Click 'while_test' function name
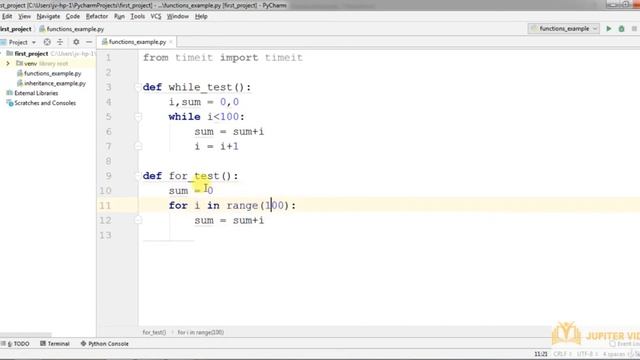This screenshot has width=640, height=360. click(x=200, y=87)
